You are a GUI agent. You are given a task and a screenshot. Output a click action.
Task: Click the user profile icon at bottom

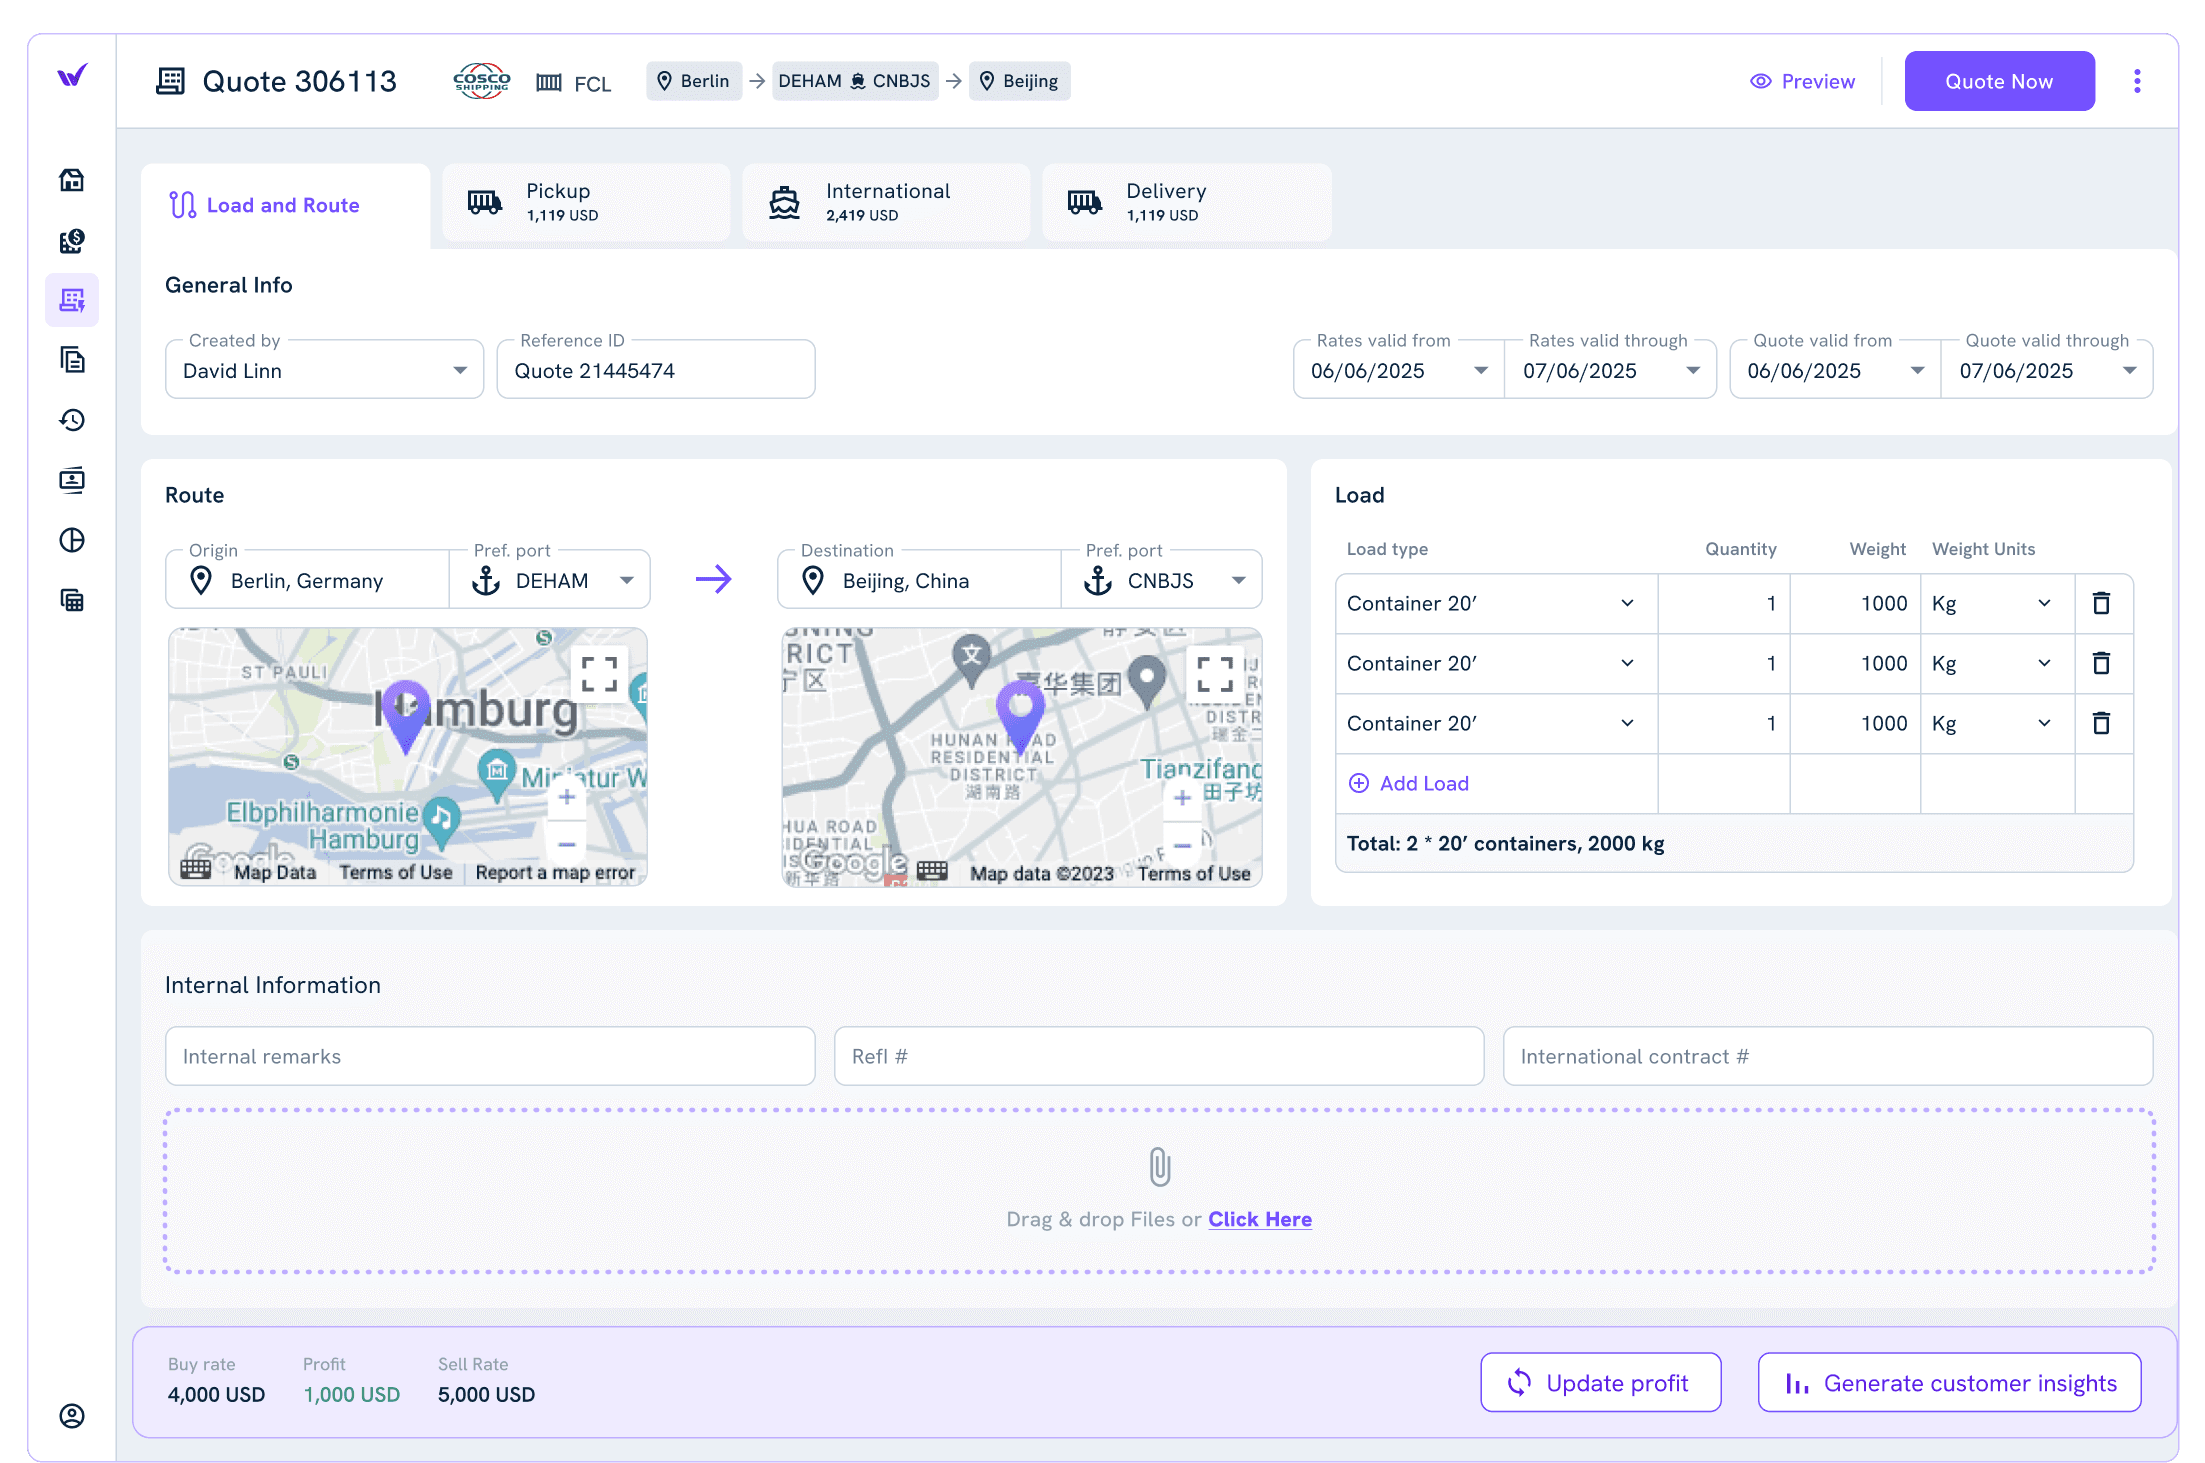point(72,1416)
